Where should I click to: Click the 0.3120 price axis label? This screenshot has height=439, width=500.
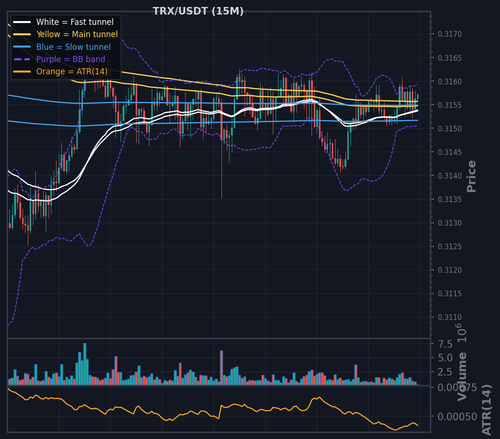tap(450, 270)
